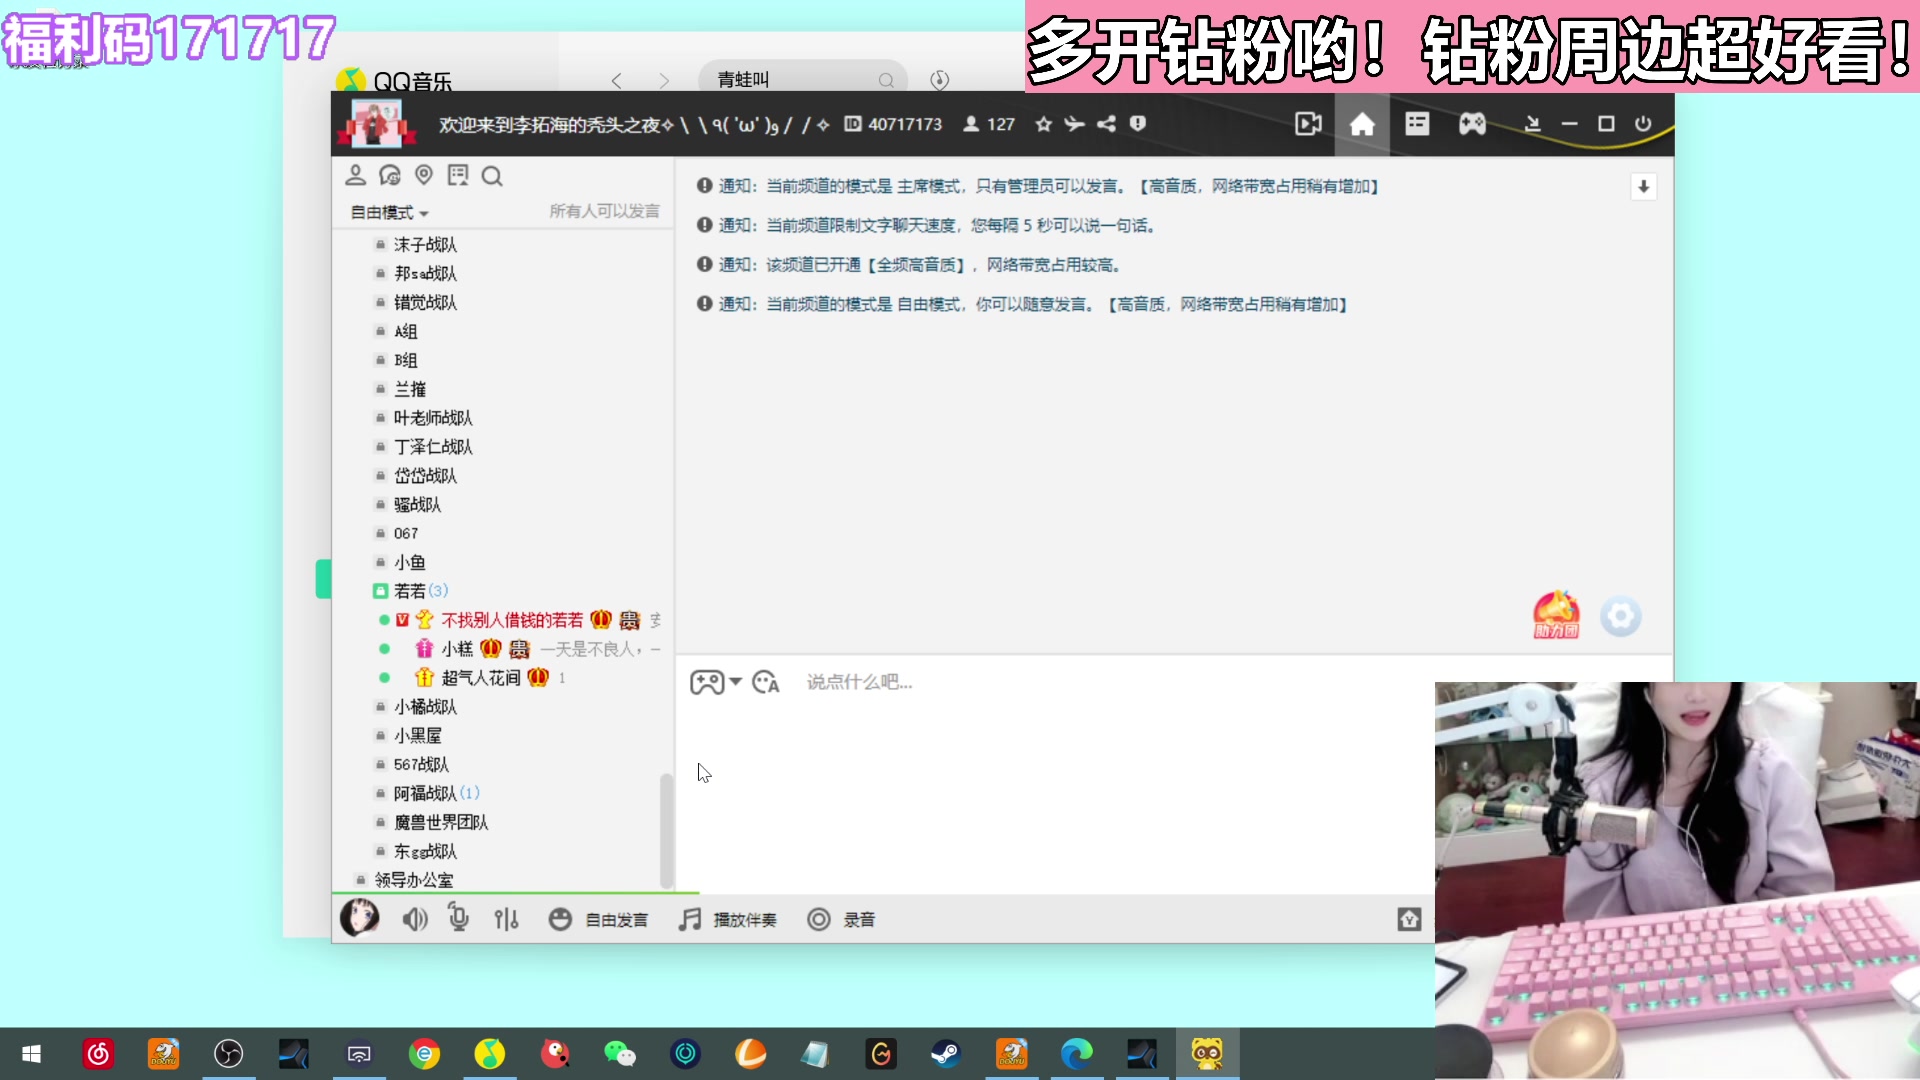The height and width of the screenshot is (1080, 1920).
Task: Mute the microphone in the bottom toolbar
Action: coord(458,919)
